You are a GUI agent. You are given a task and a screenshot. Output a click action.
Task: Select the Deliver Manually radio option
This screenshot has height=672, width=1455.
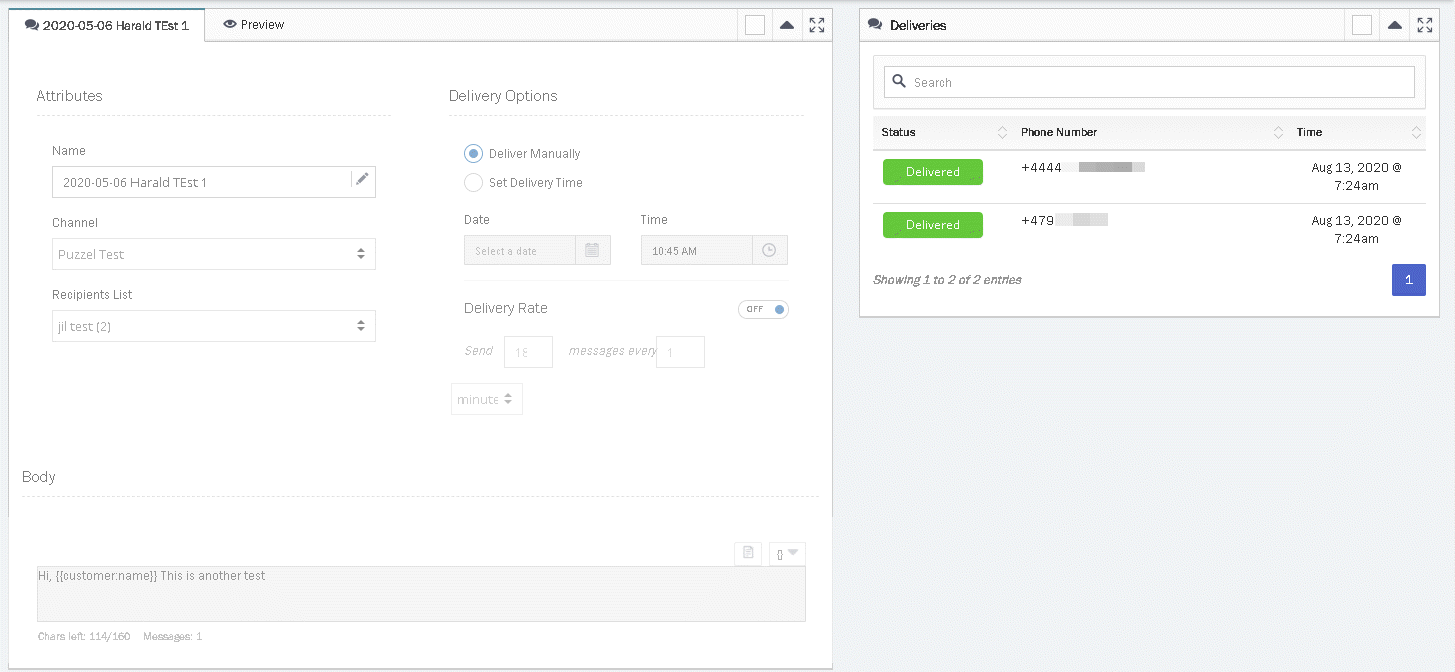click(474, 154)
